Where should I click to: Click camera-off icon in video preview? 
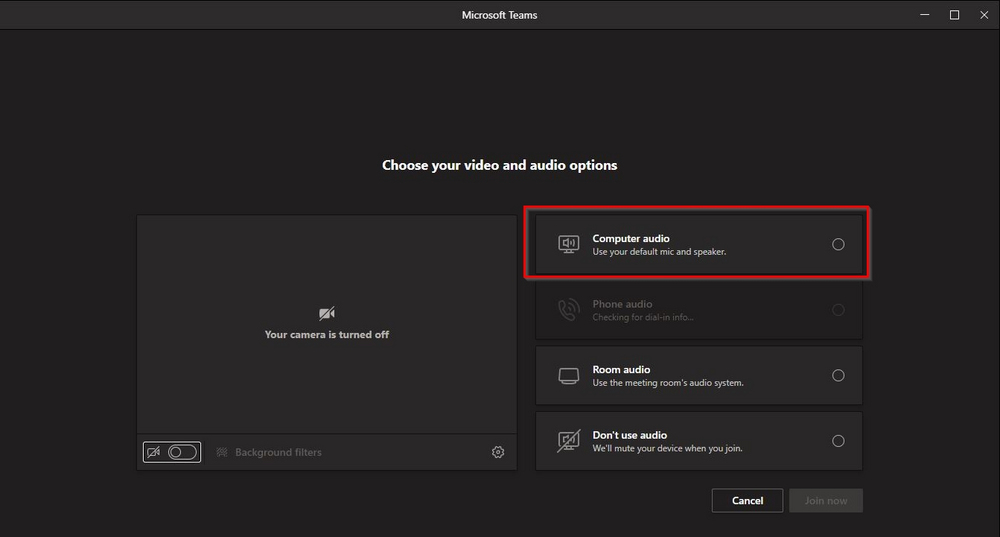(x=327, y=313)
